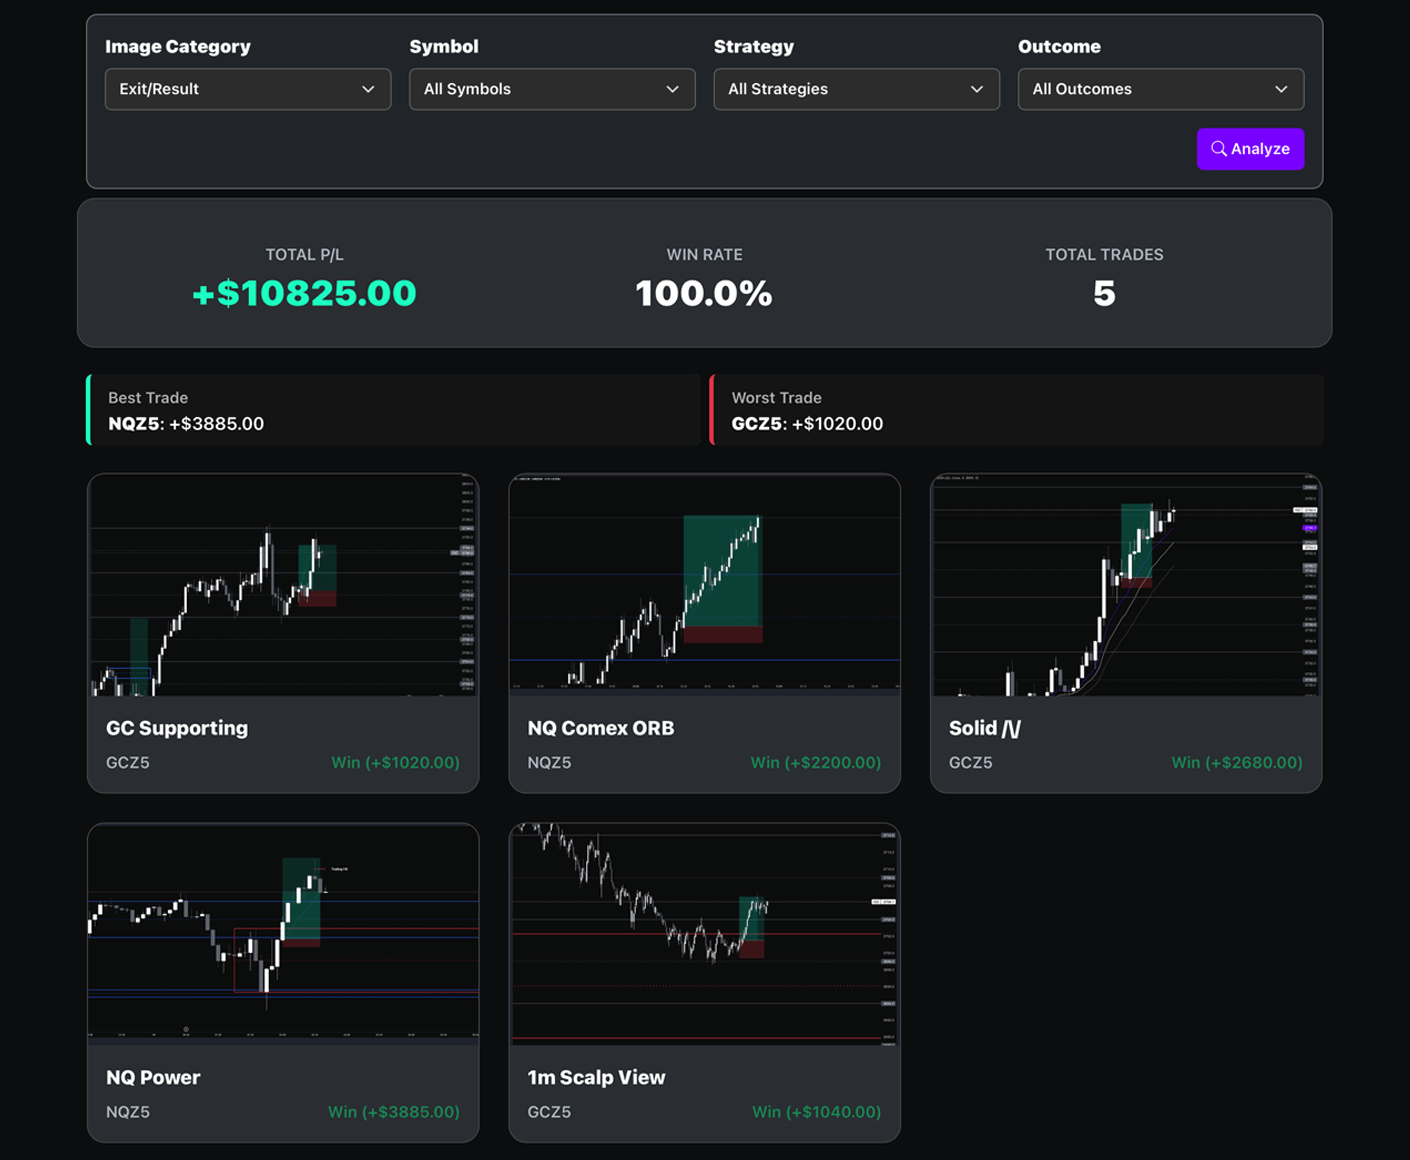This screenshot has height=1160, width=1410.
Task: Click the chevron on the Outcome dropdown
Action: tap(1281, 89)
